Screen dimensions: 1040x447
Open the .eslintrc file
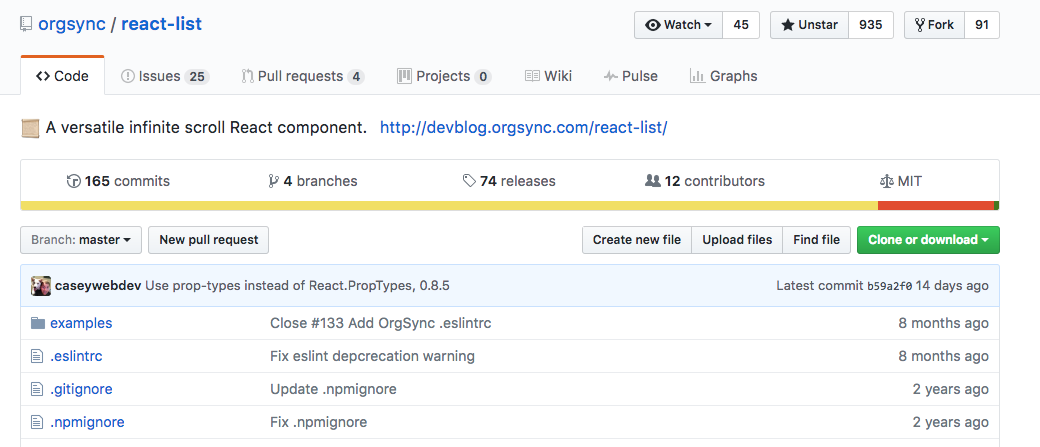pos(76,356)
